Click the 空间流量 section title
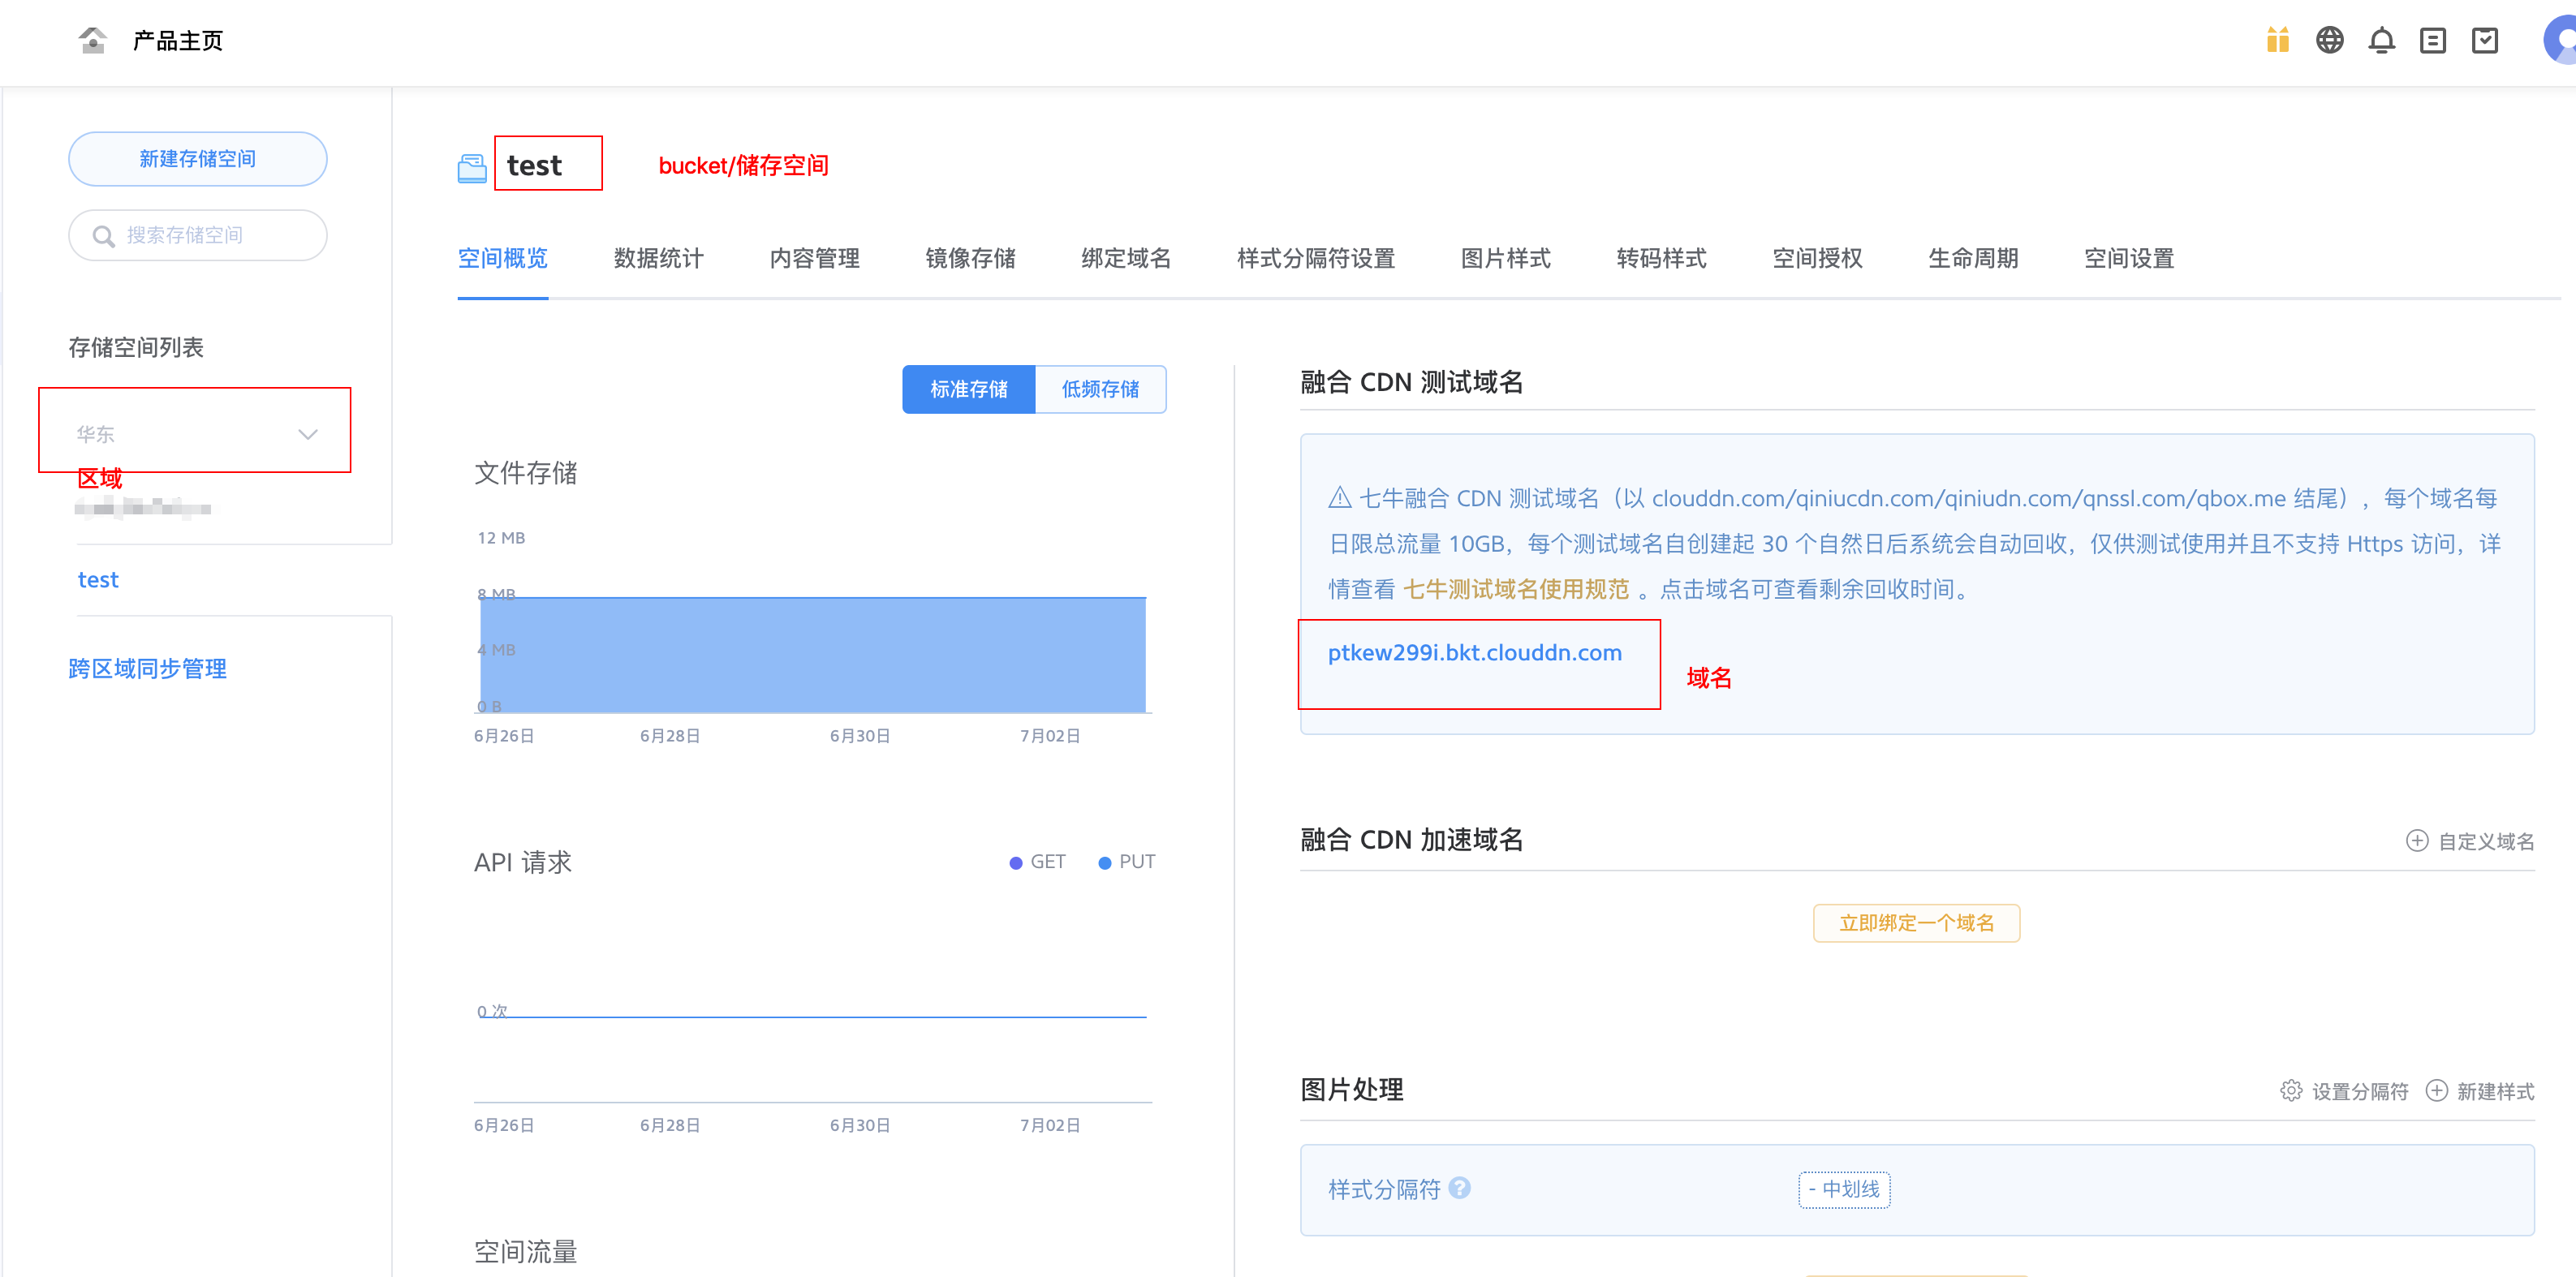The image size is (2576, 1277). [526, 1252]
